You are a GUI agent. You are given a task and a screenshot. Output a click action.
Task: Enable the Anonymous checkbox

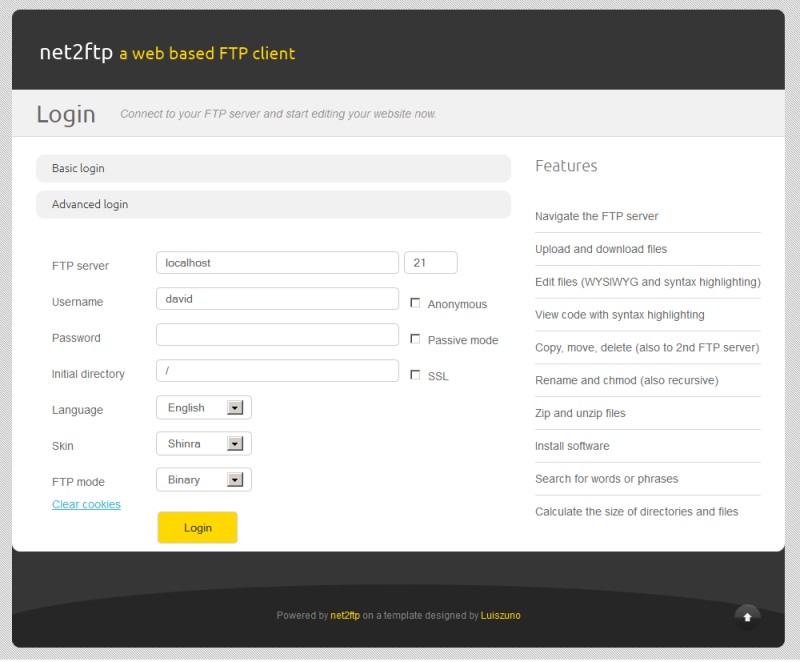415,303
